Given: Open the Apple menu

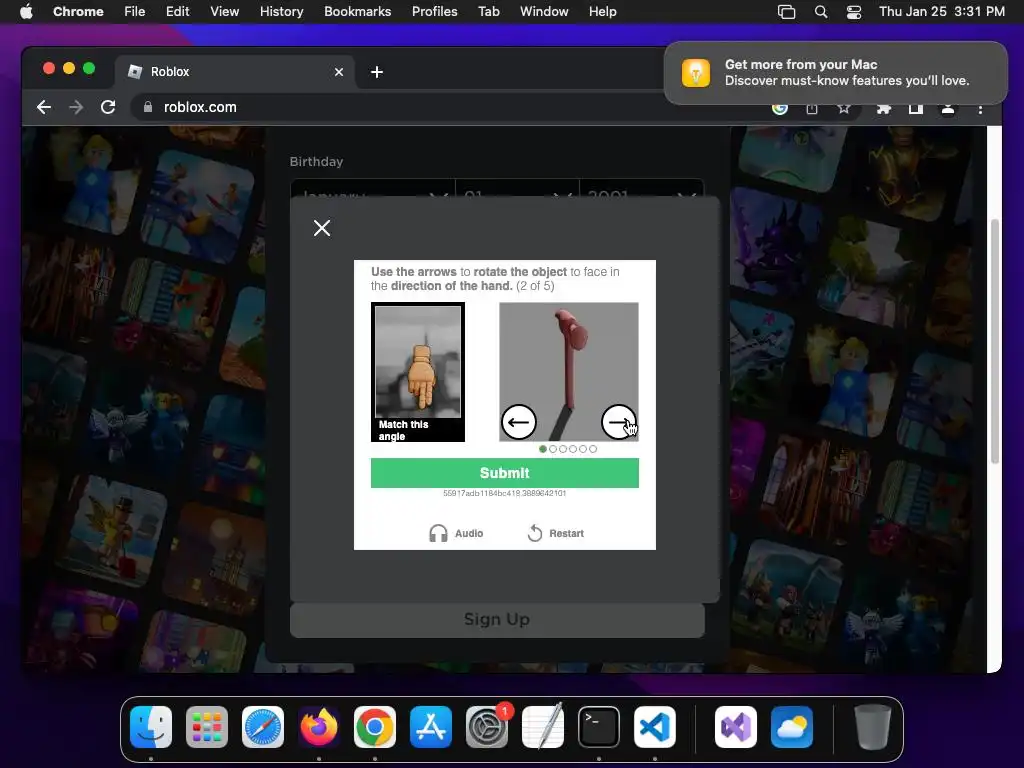Looking at the screenshot, I should point(26,11).
